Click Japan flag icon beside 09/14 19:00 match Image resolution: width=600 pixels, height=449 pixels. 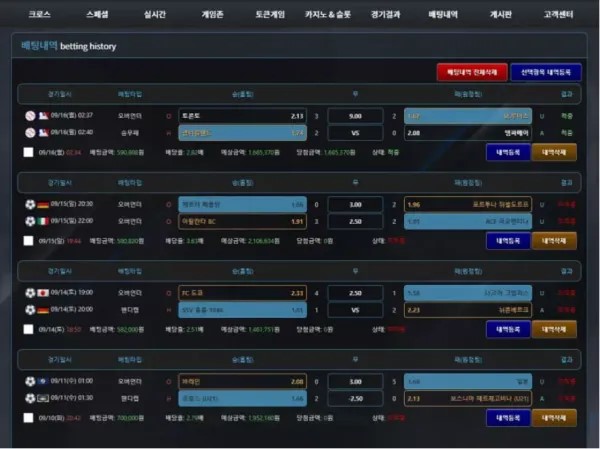click(x=42, y=292)
